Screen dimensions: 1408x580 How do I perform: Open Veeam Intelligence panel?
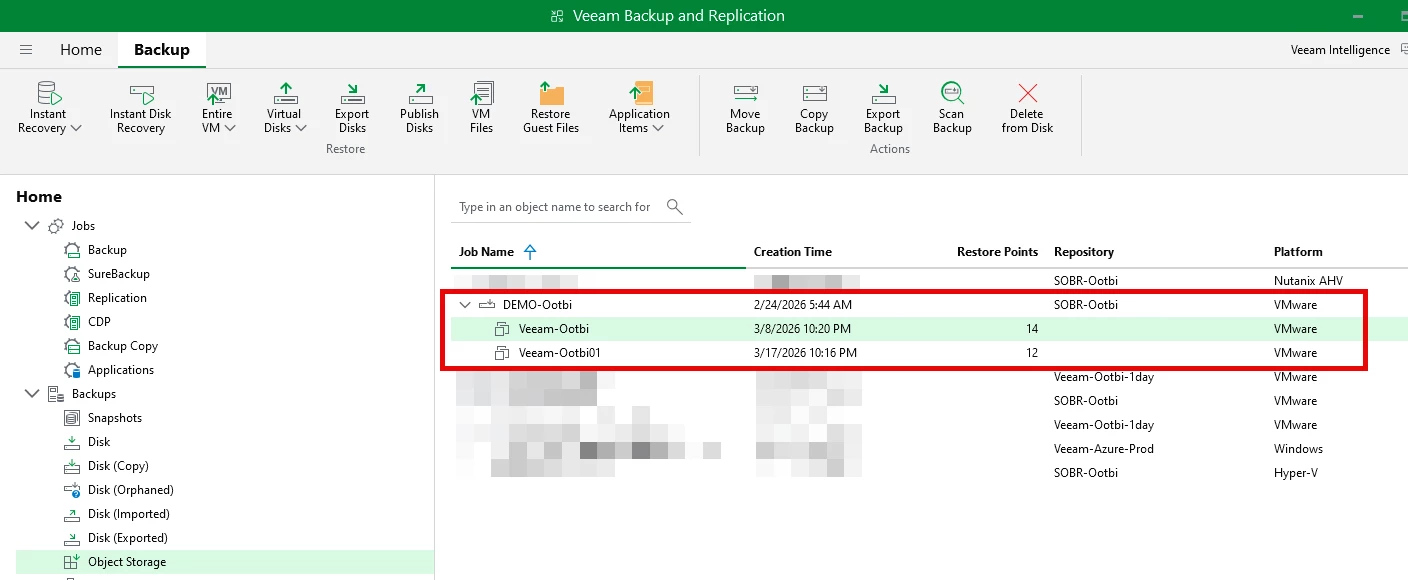click(1340, 50)
